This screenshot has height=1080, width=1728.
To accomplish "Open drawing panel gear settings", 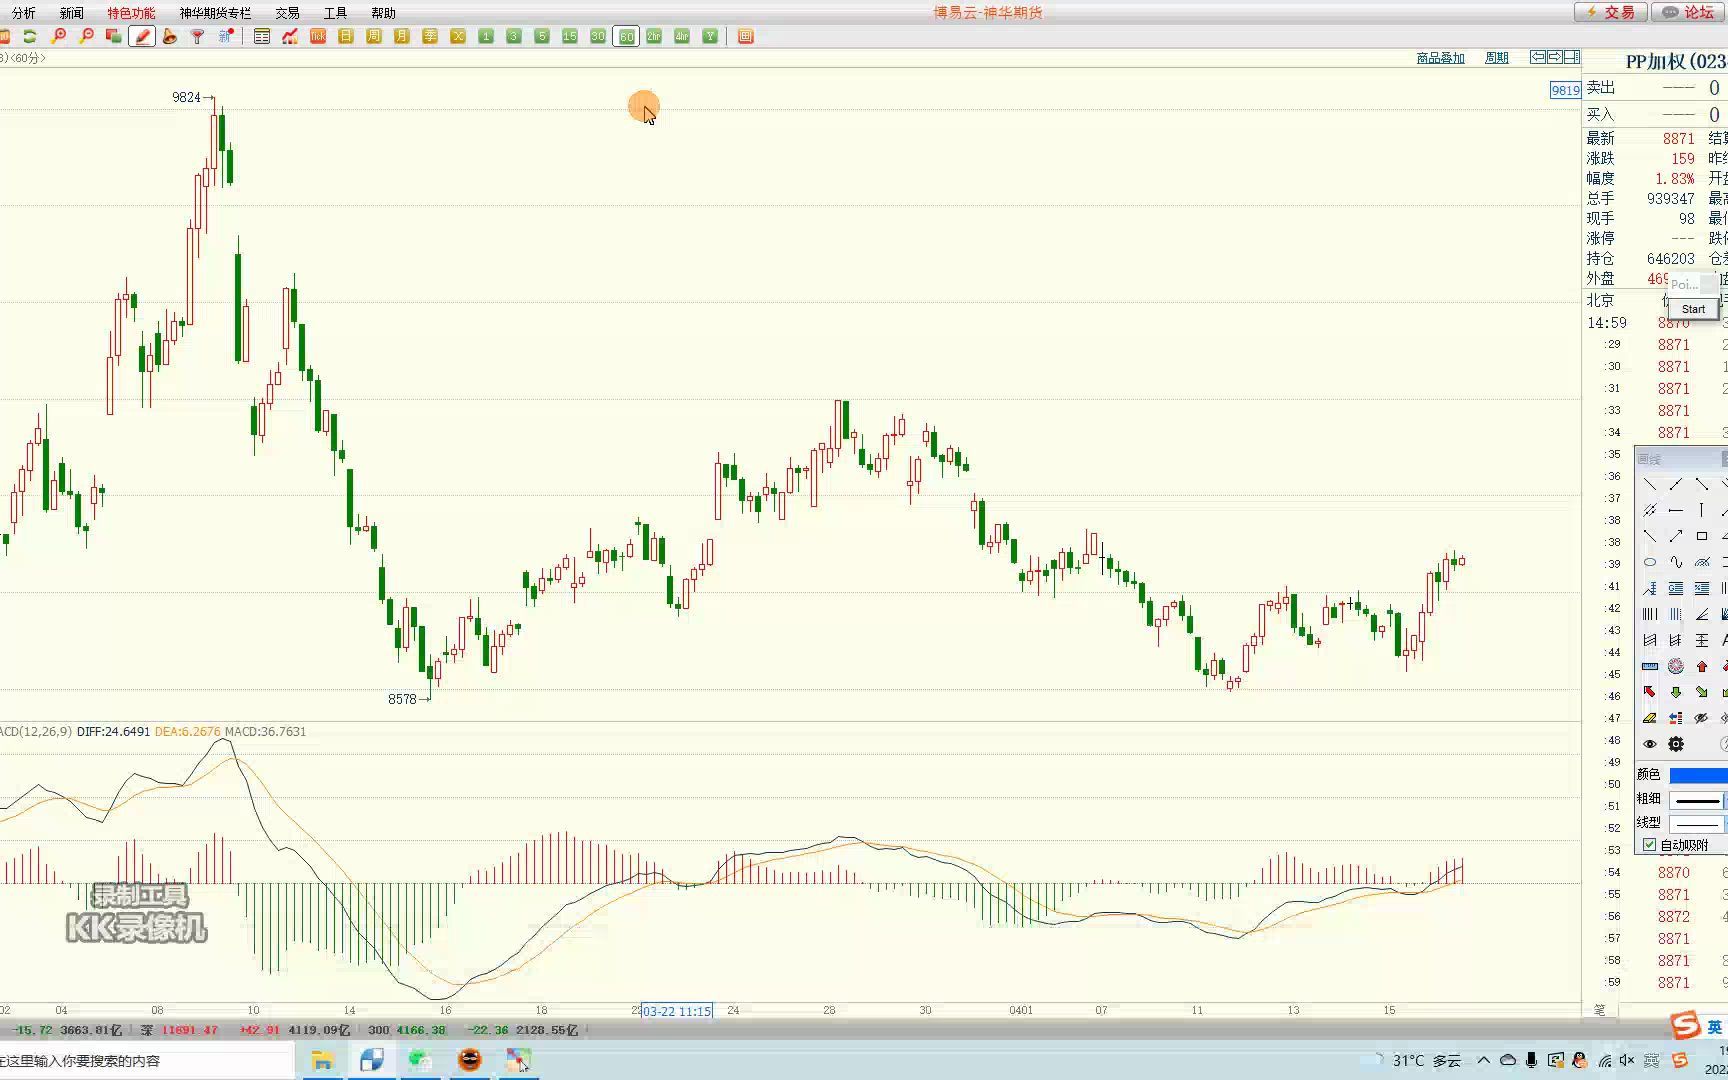I will [1676, 744].
